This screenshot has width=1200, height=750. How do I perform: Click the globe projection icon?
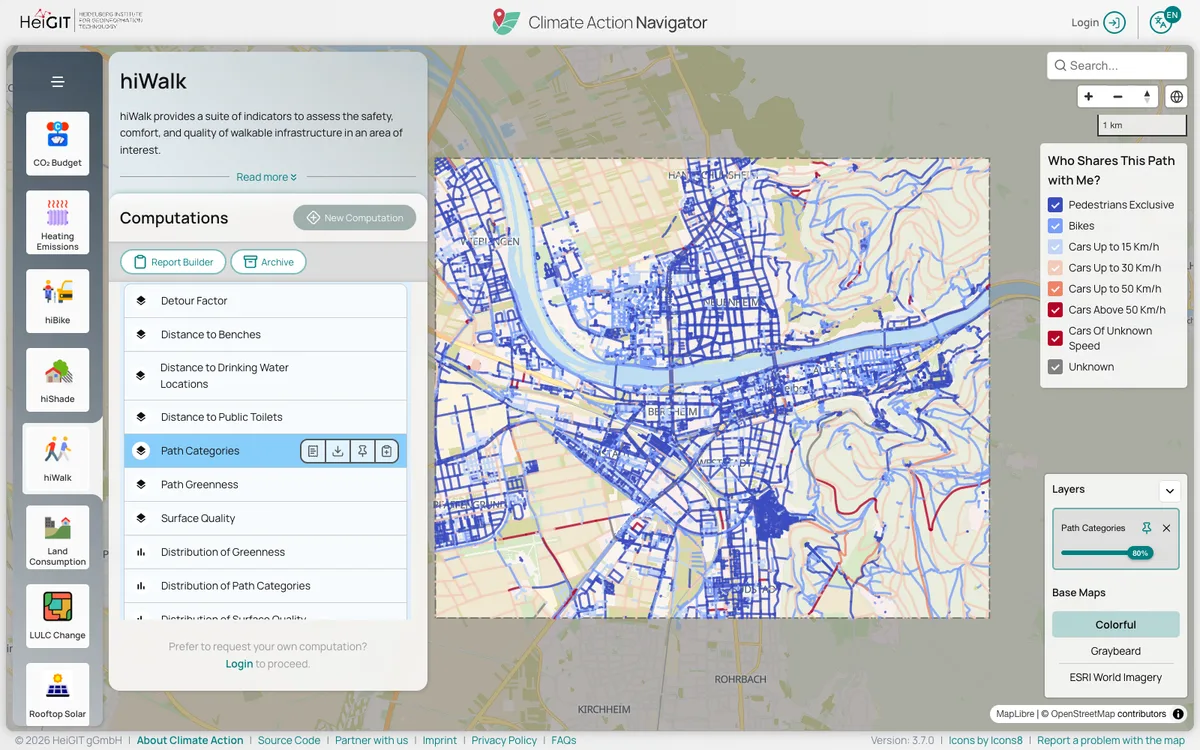tap(1176, 97)
